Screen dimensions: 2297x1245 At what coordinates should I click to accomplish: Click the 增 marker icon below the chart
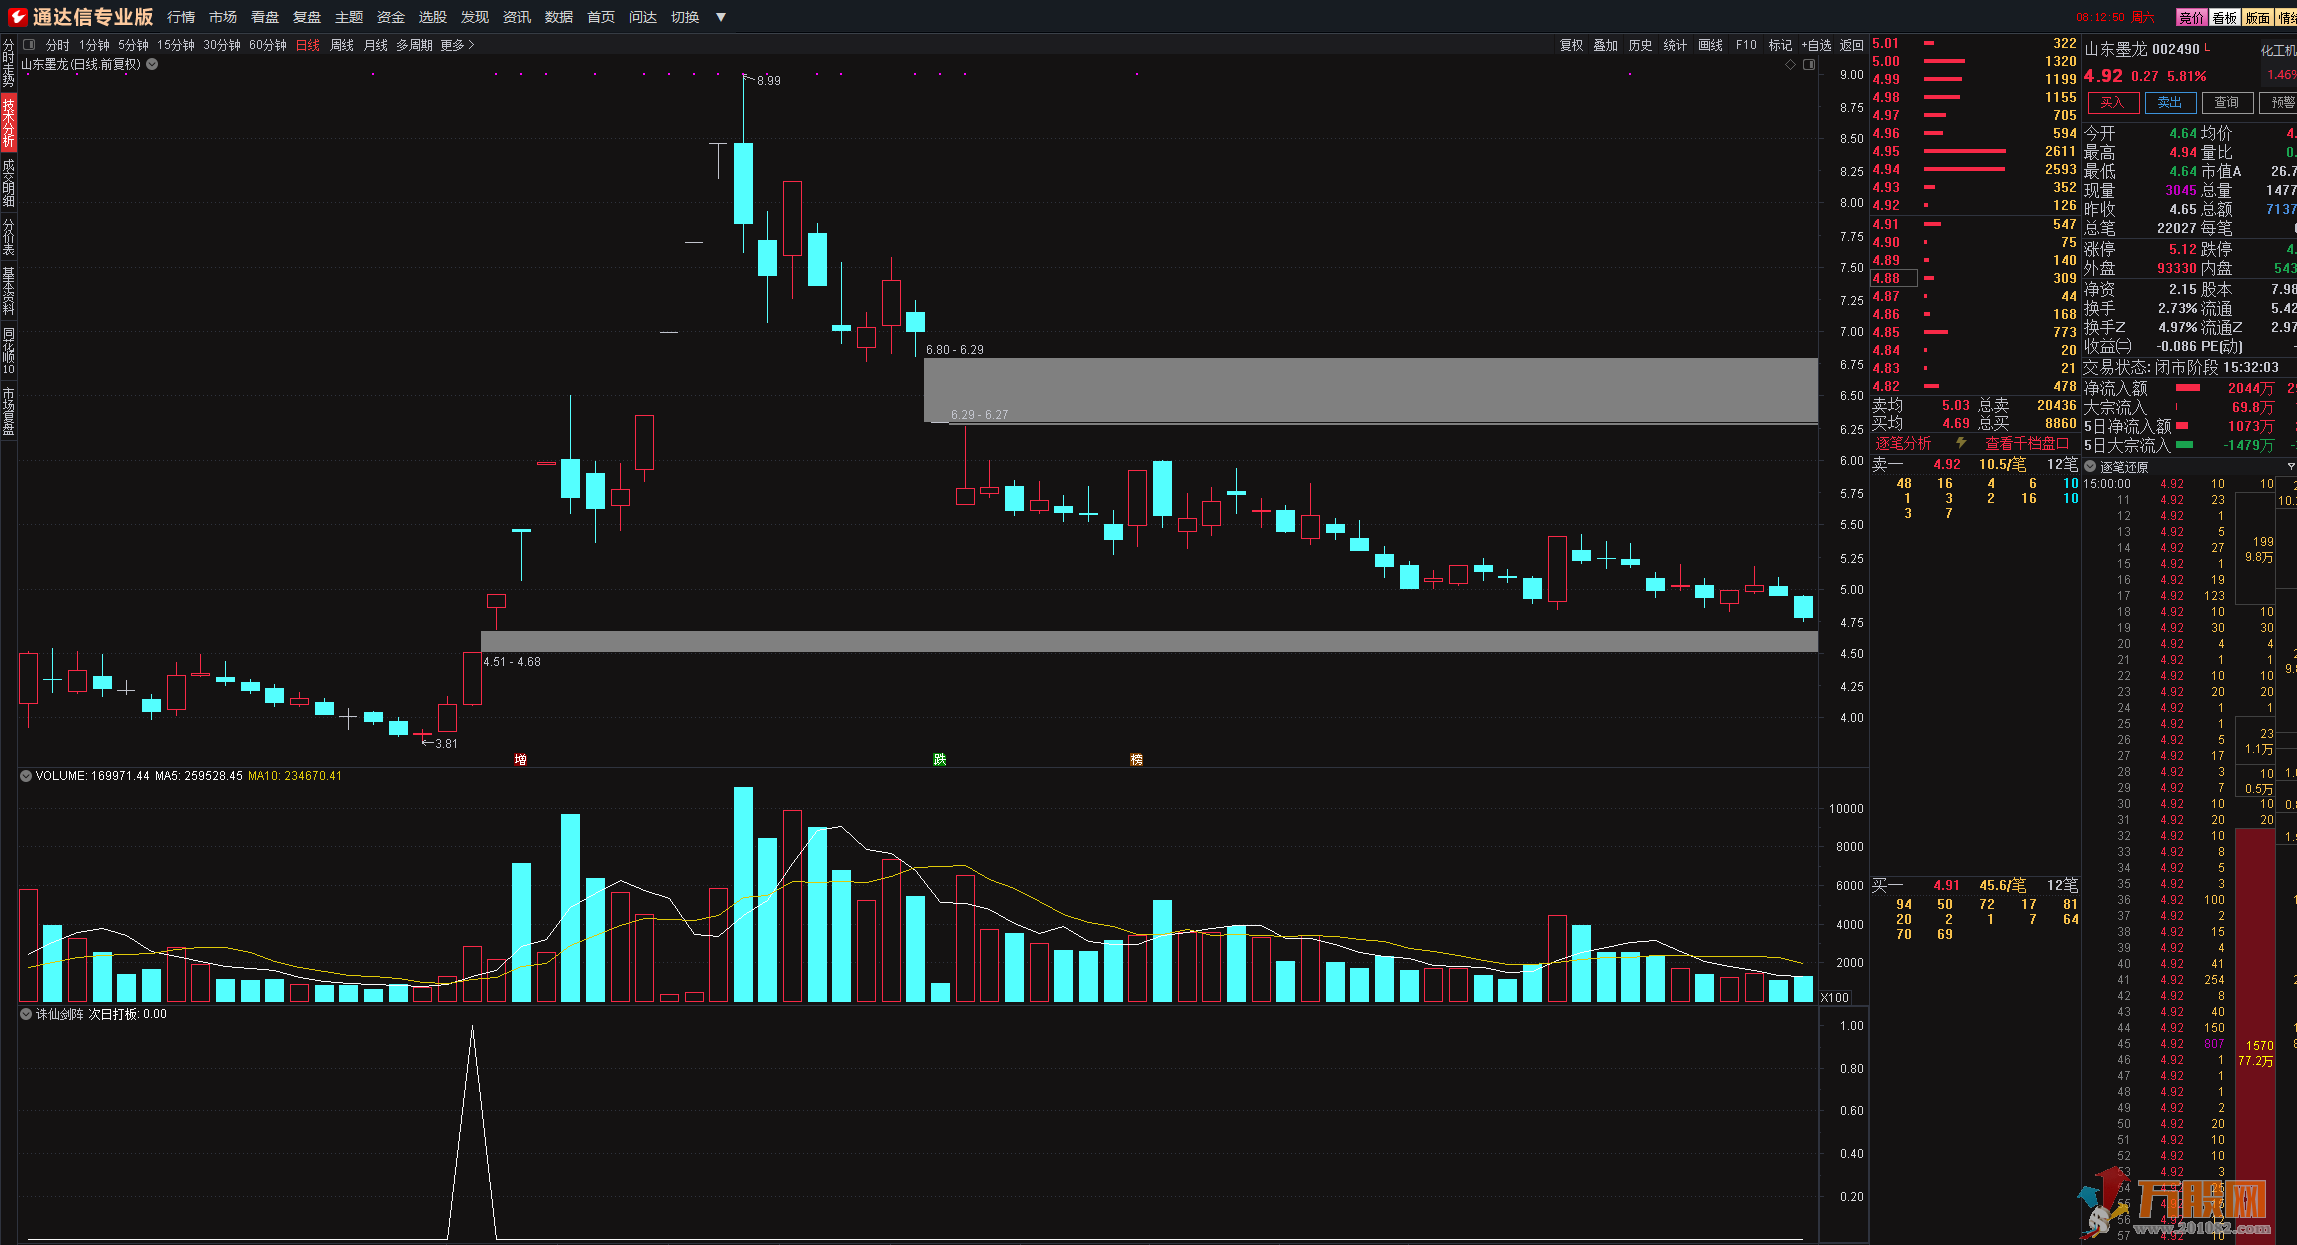point(520,759)
